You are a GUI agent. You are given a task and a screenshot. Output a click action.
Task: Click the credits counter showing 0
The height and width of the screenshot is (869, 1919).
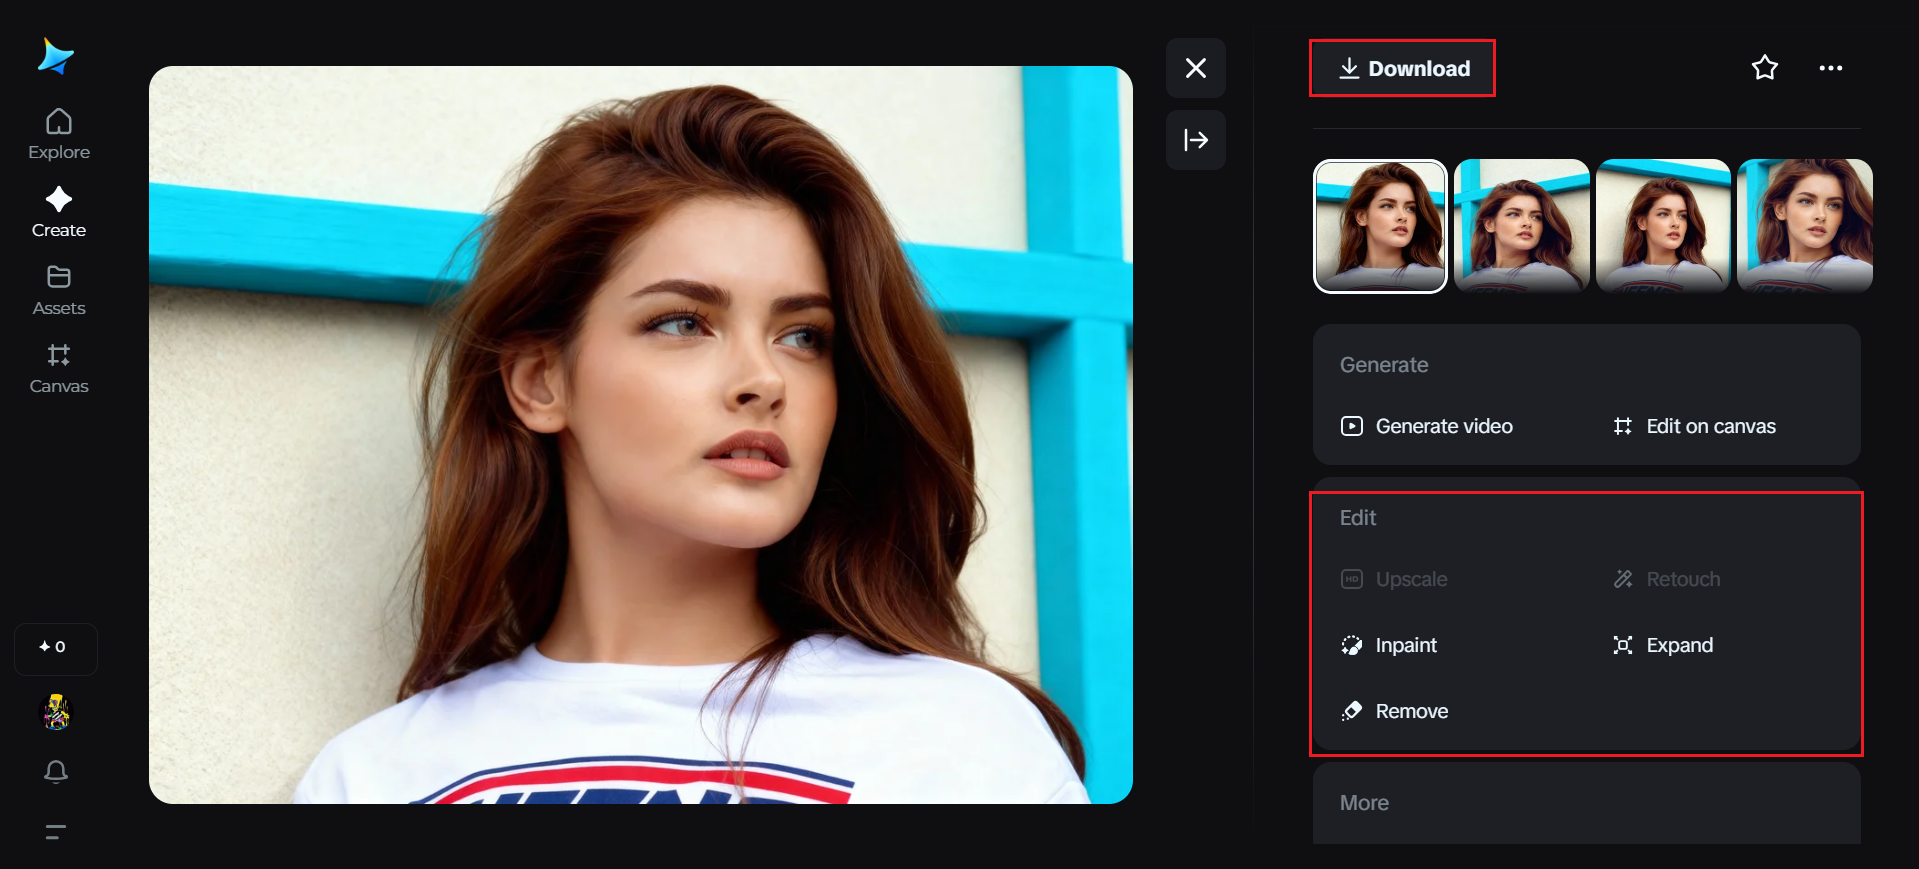coord(55,648)
